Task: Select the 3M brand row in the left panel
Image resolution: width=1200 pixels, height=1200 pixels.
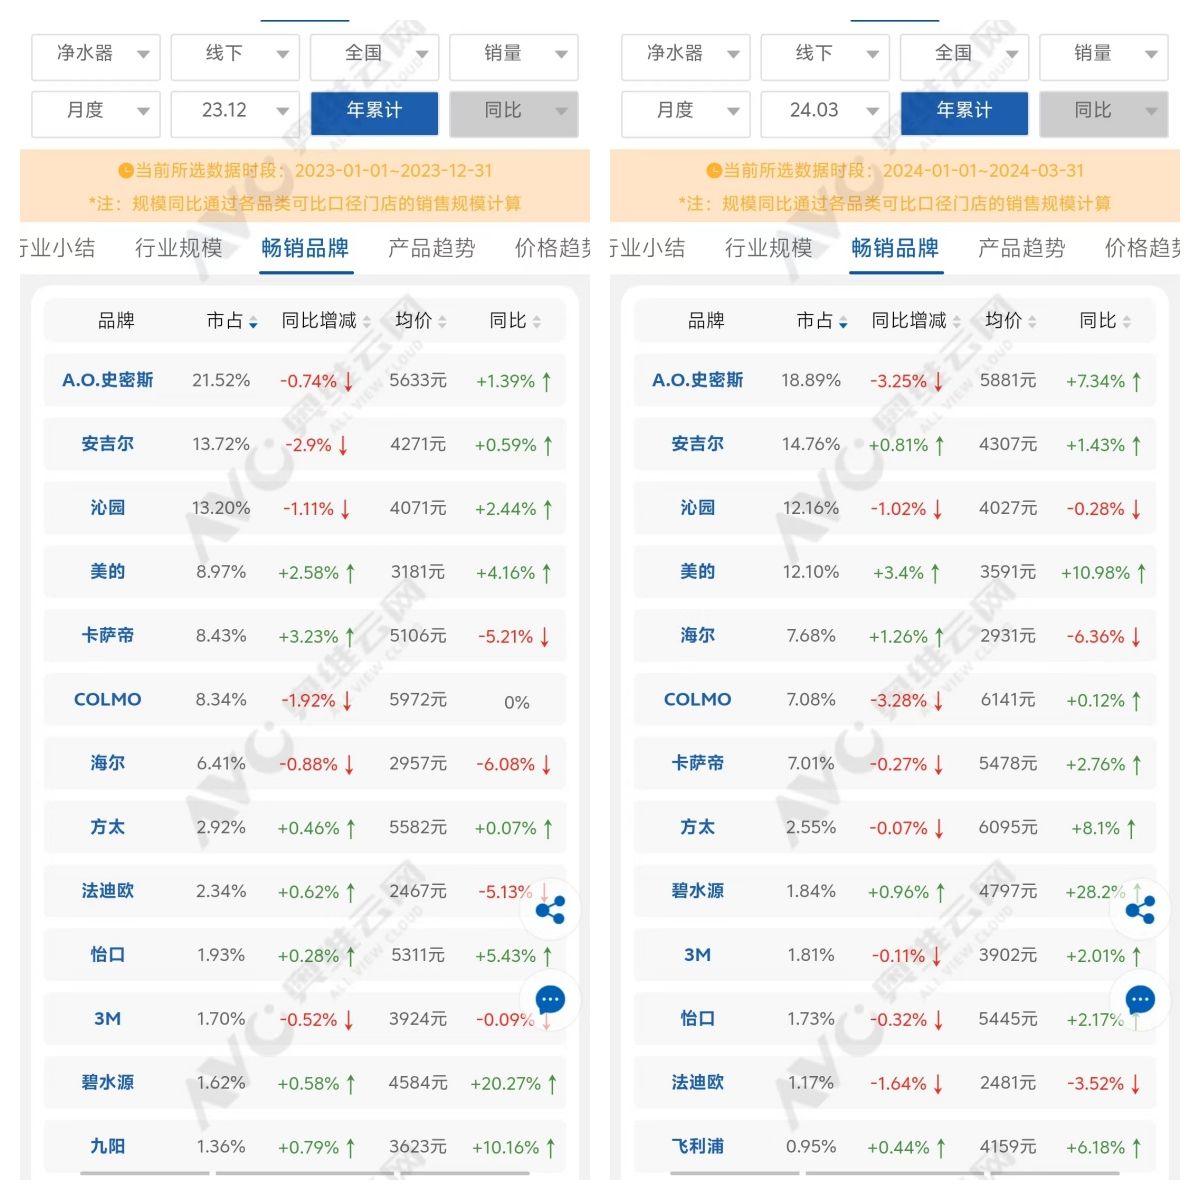Action: (305, 1019)
